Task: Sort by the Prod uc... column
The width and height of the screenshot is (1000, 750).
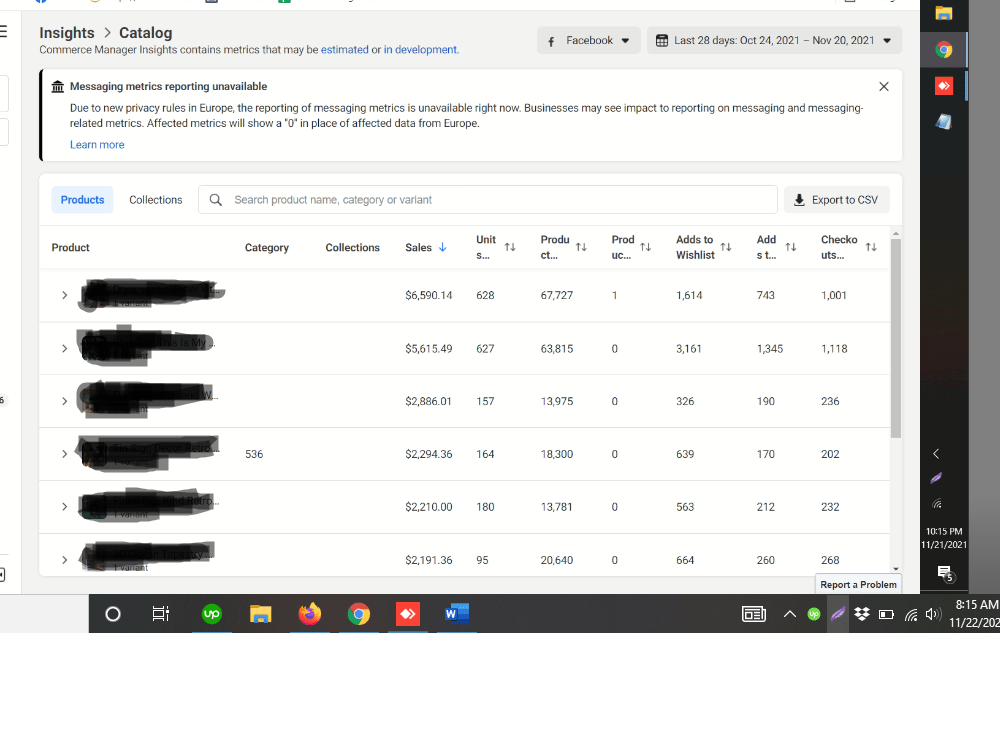Action: [x=645, y=247]
